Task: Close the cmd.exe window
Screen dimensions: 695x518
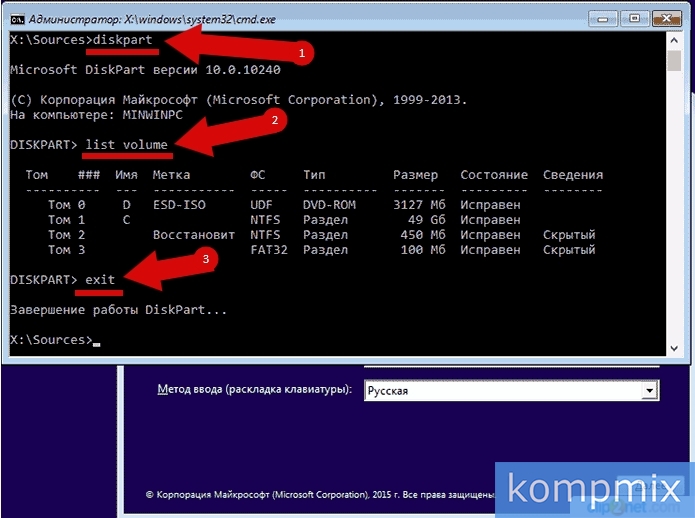Action: (x=666, y=19)
